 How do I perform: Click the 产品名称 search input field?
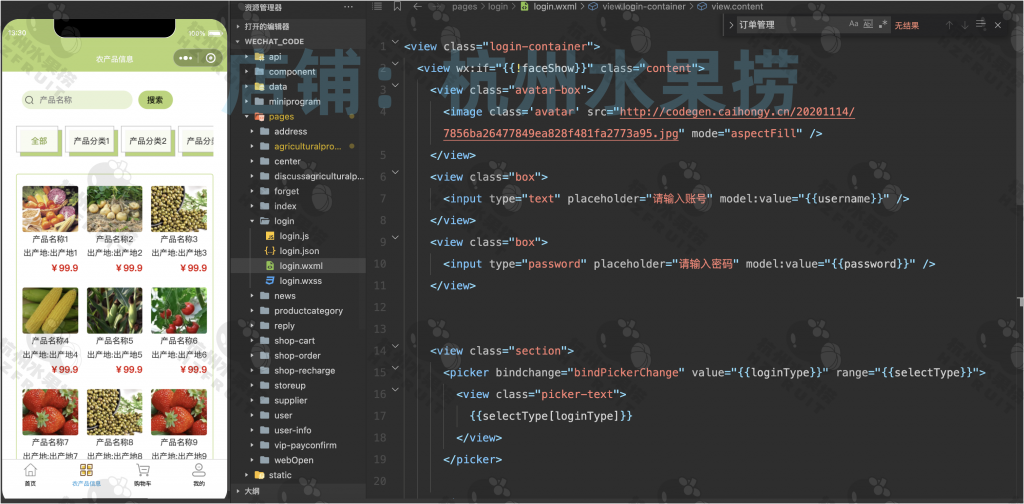point(78,100)
